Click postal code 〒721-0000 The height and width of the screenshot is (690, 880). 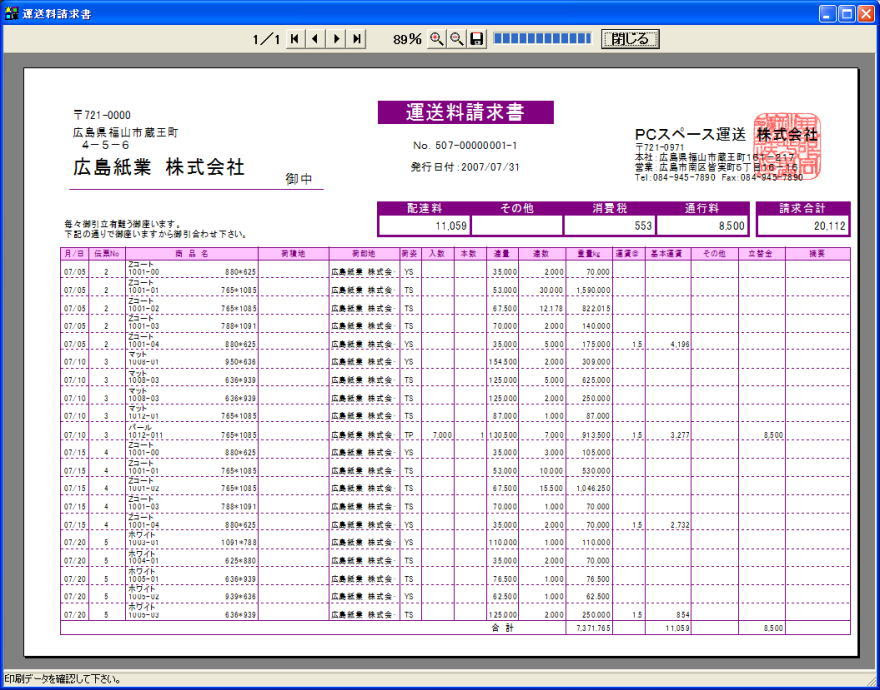tap(102, 115)
